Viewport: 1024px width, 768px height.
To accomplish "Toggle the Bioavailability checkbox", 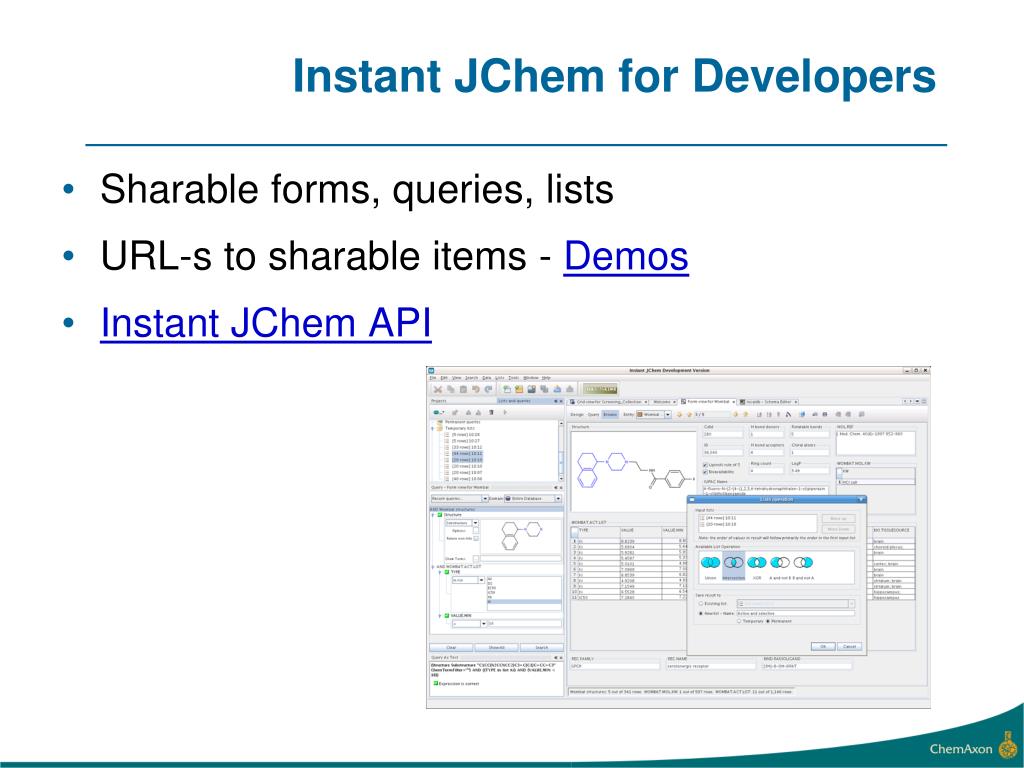I will 705,472.
